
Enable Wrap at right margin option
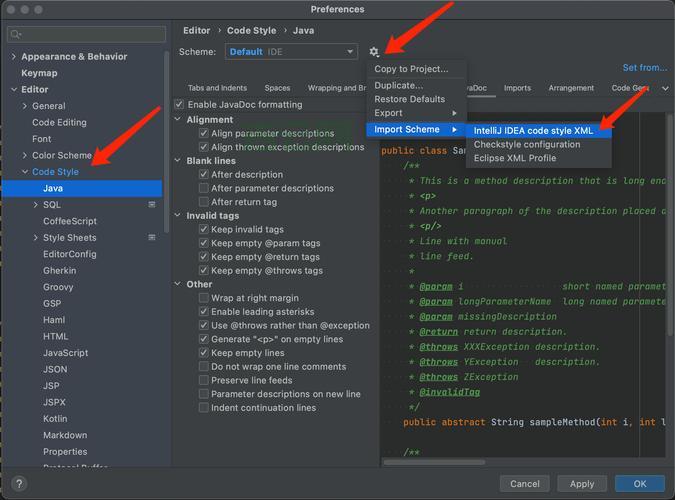[204, 298]
